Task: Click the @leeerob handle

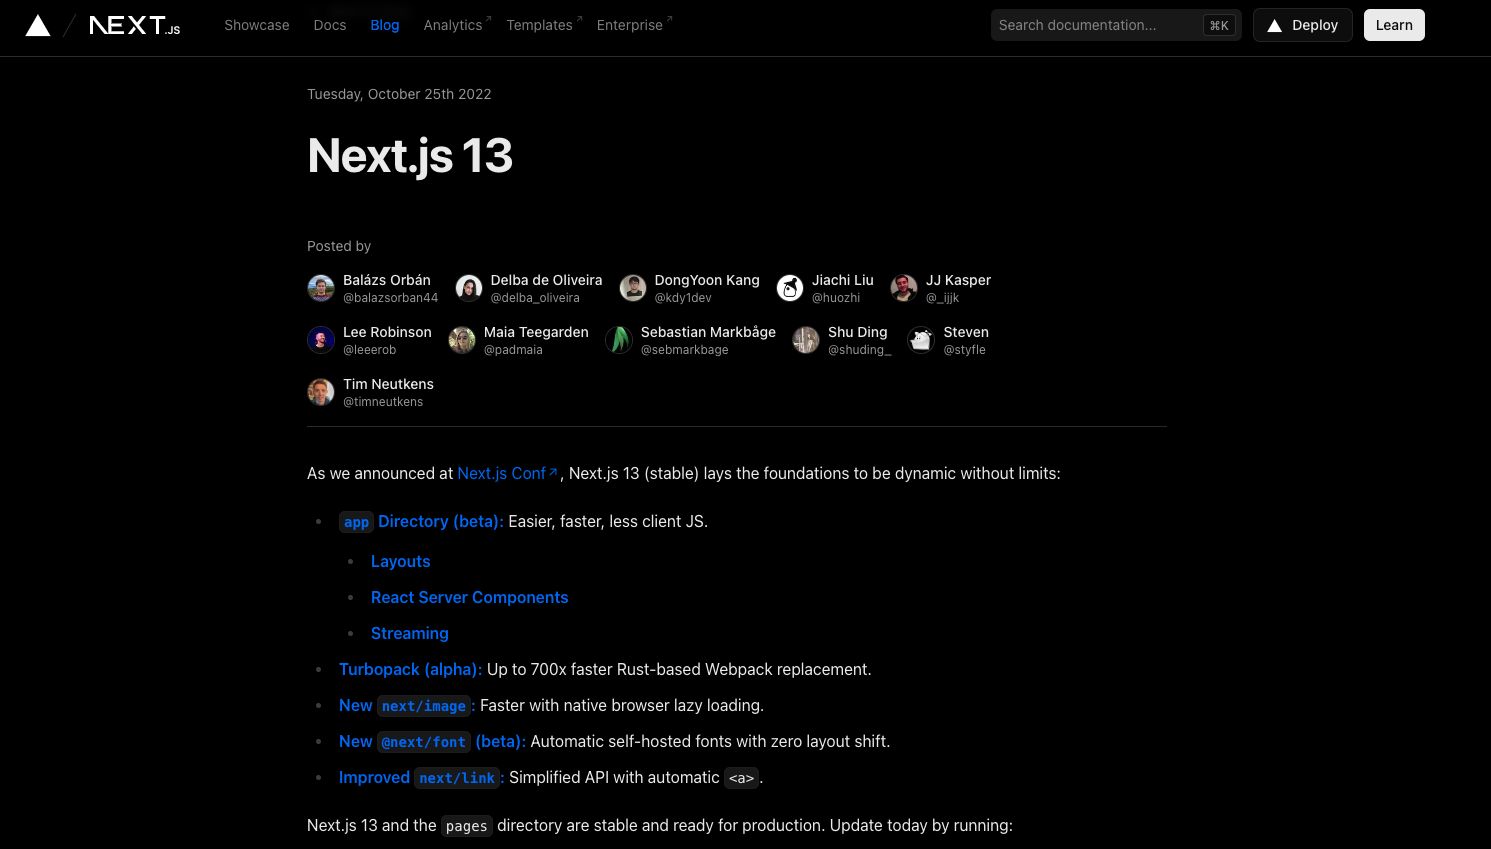Action: pos(370,350)
